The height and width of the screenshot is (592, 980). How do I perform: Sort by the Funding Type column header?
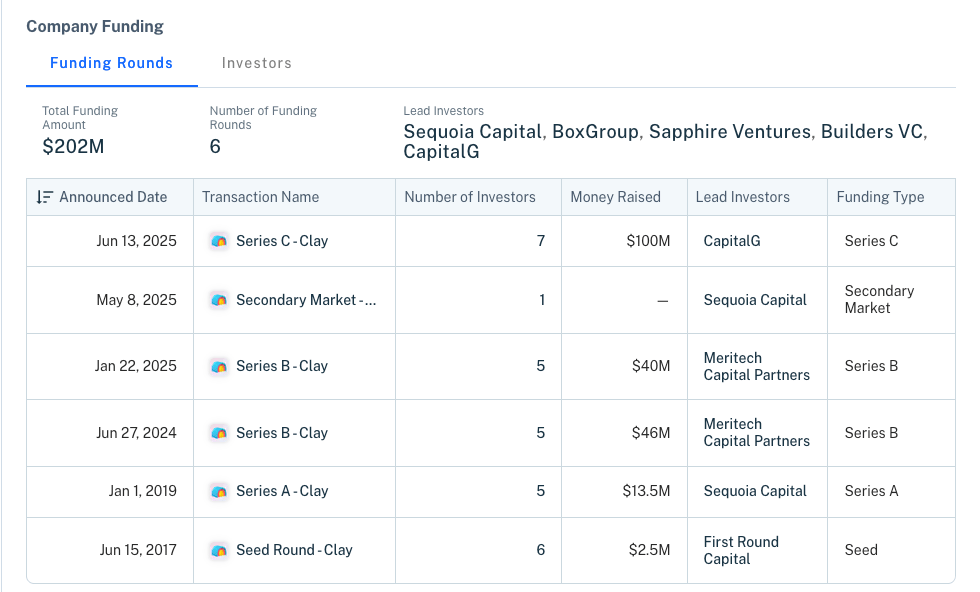click(x=880, y=197)
